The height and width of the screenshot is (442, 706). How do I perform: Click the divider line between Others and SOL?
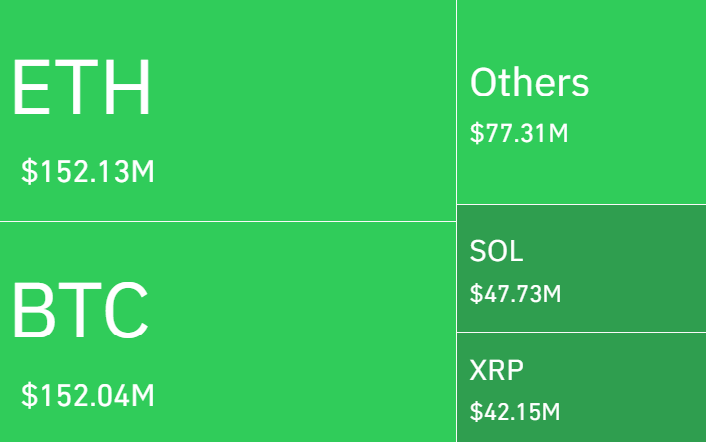(x=581, y=204)
